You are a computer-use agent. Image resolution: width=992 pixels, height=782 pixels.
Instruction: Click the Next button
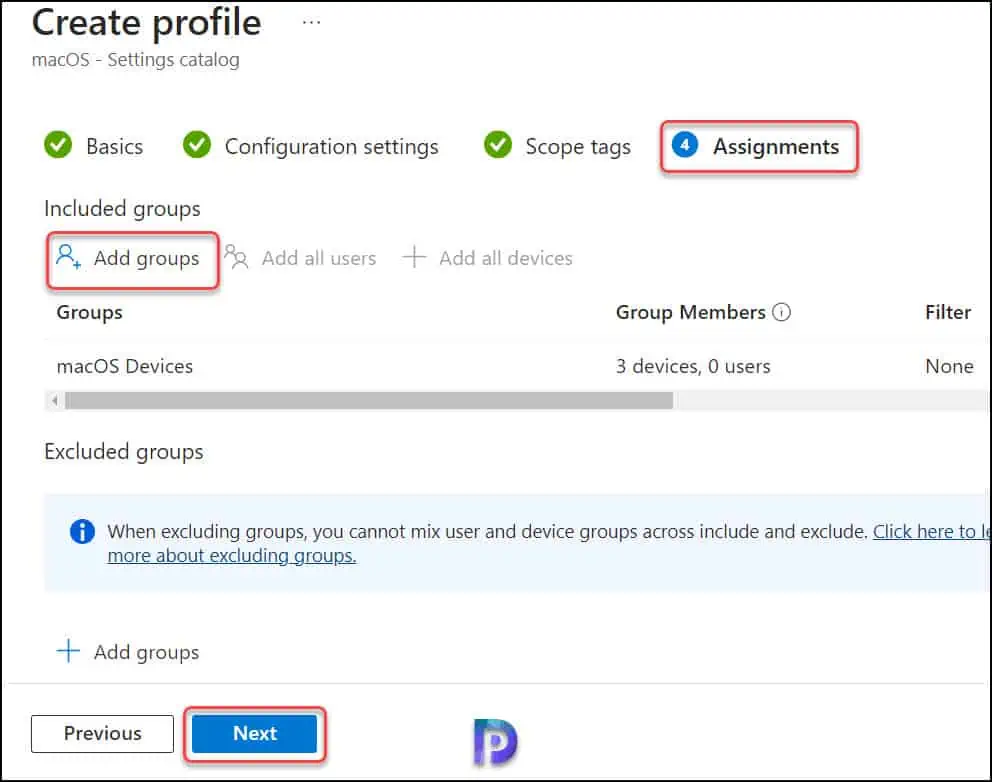(254, 733)
